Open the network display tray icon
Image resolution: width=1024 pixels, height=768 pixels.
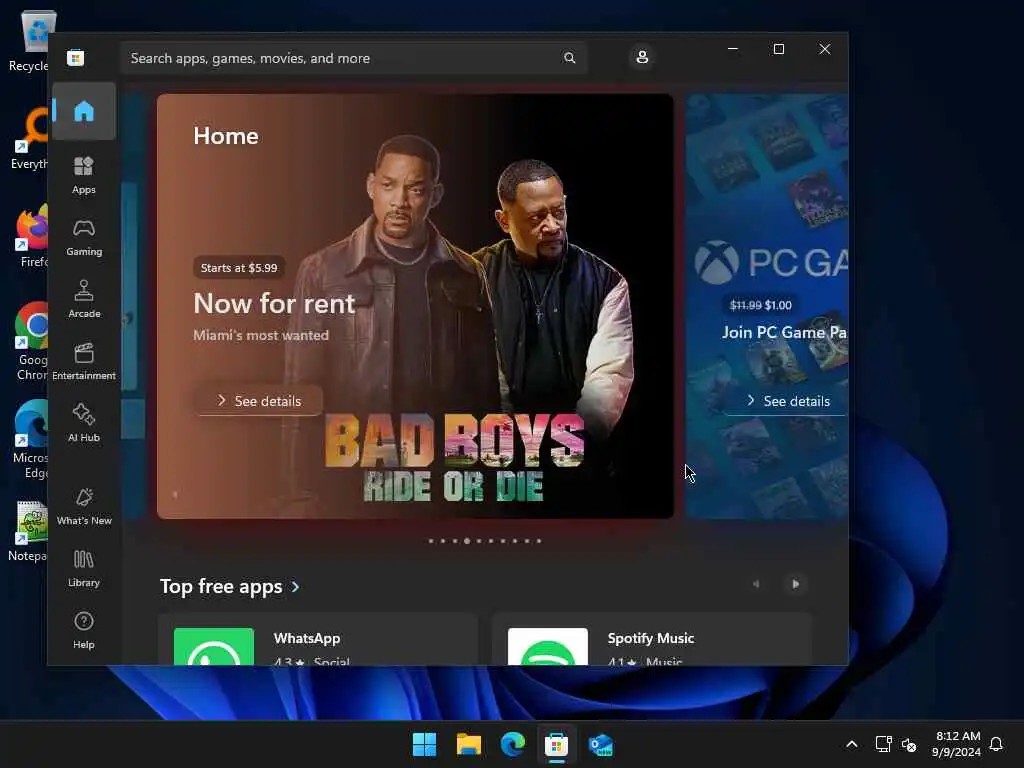883,744
